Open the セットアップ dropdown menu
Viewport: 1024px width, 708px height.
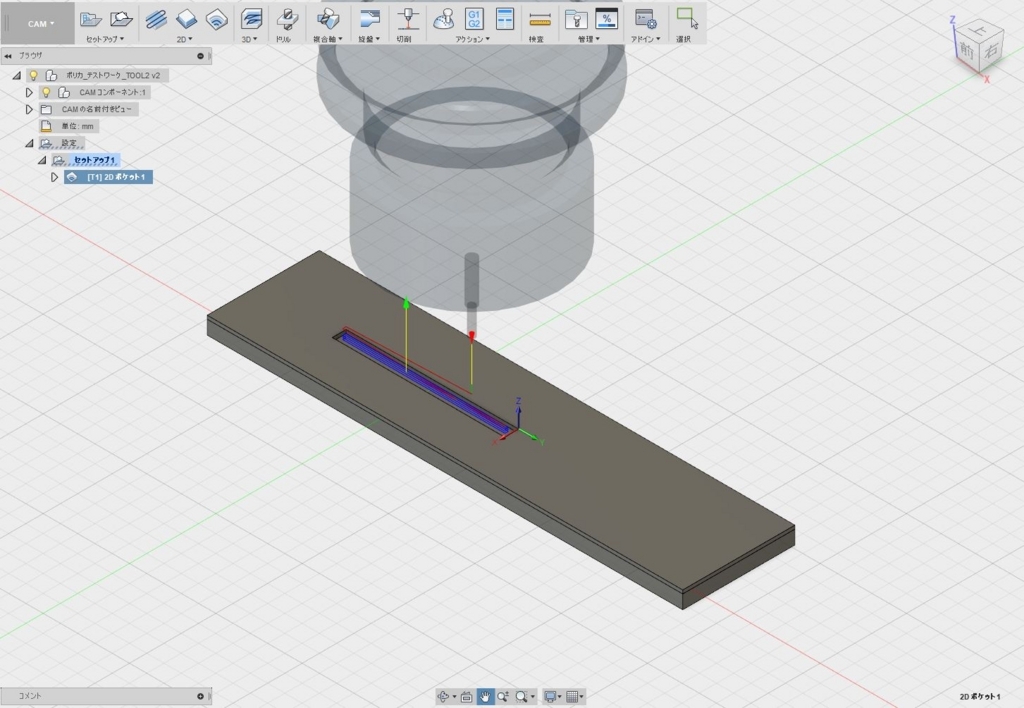105,39
